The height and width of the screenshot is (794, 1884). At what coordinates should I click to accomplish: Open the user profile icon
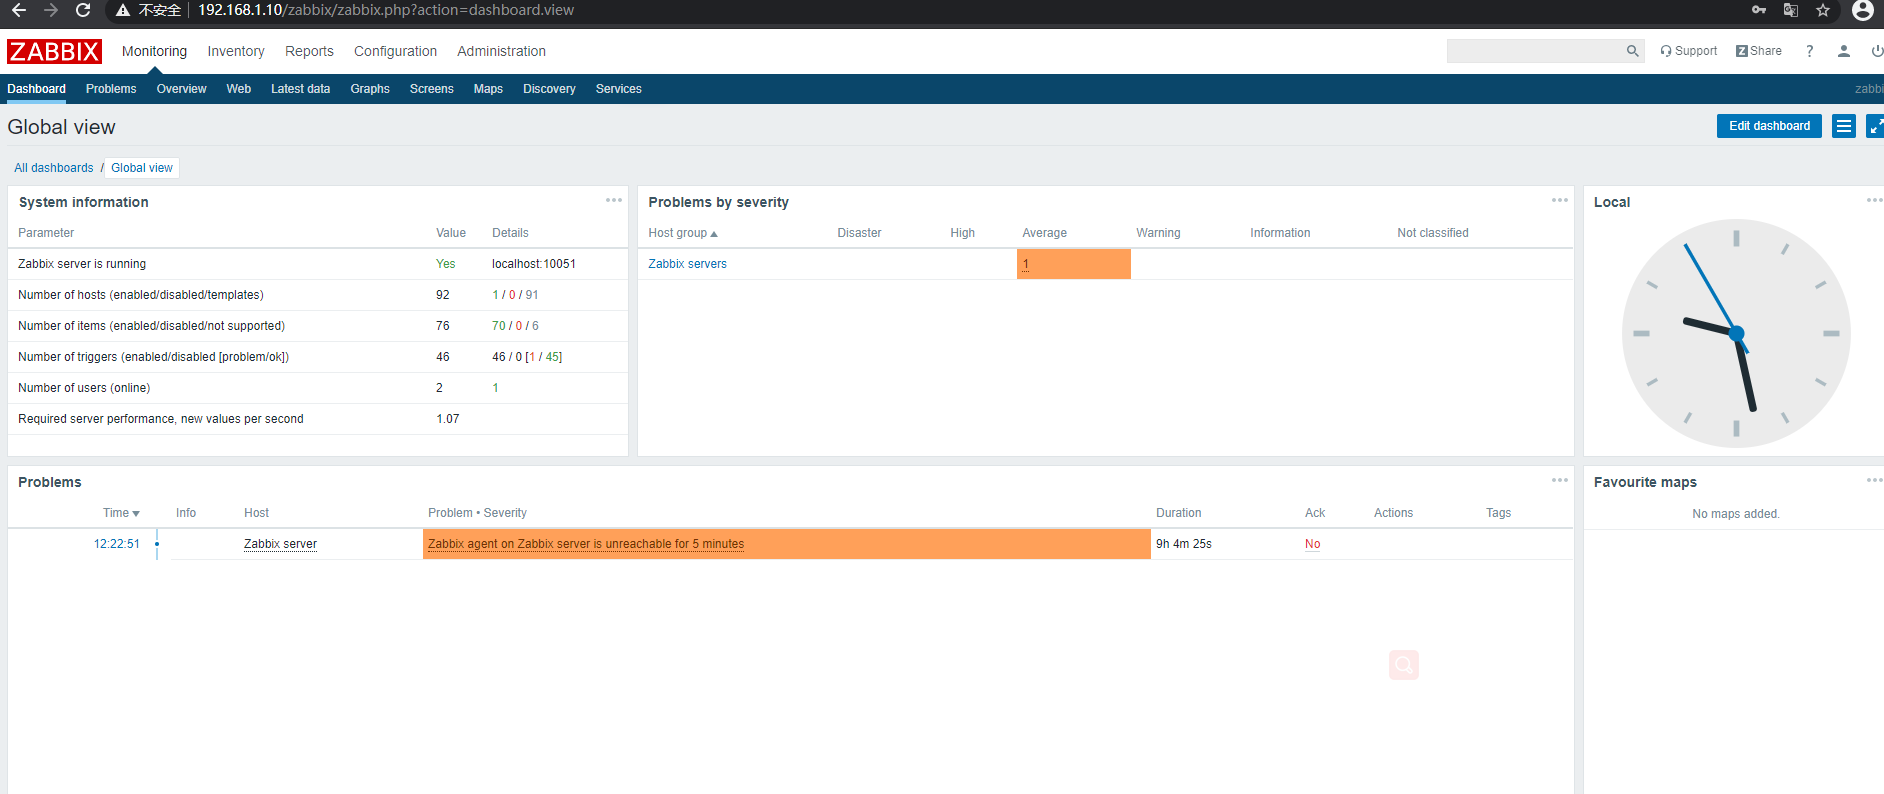[x=1844, y=51]
